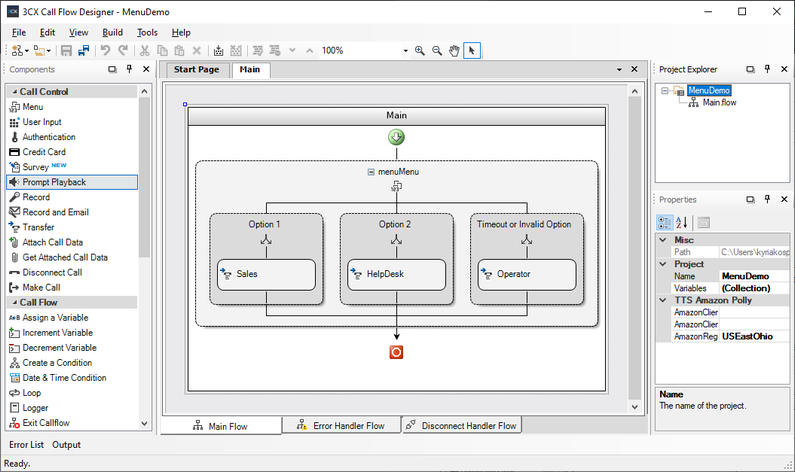Viewport: 795px width, 472px height.
Task: Collapse the Call Flow component group
Action: coord(15,303)
